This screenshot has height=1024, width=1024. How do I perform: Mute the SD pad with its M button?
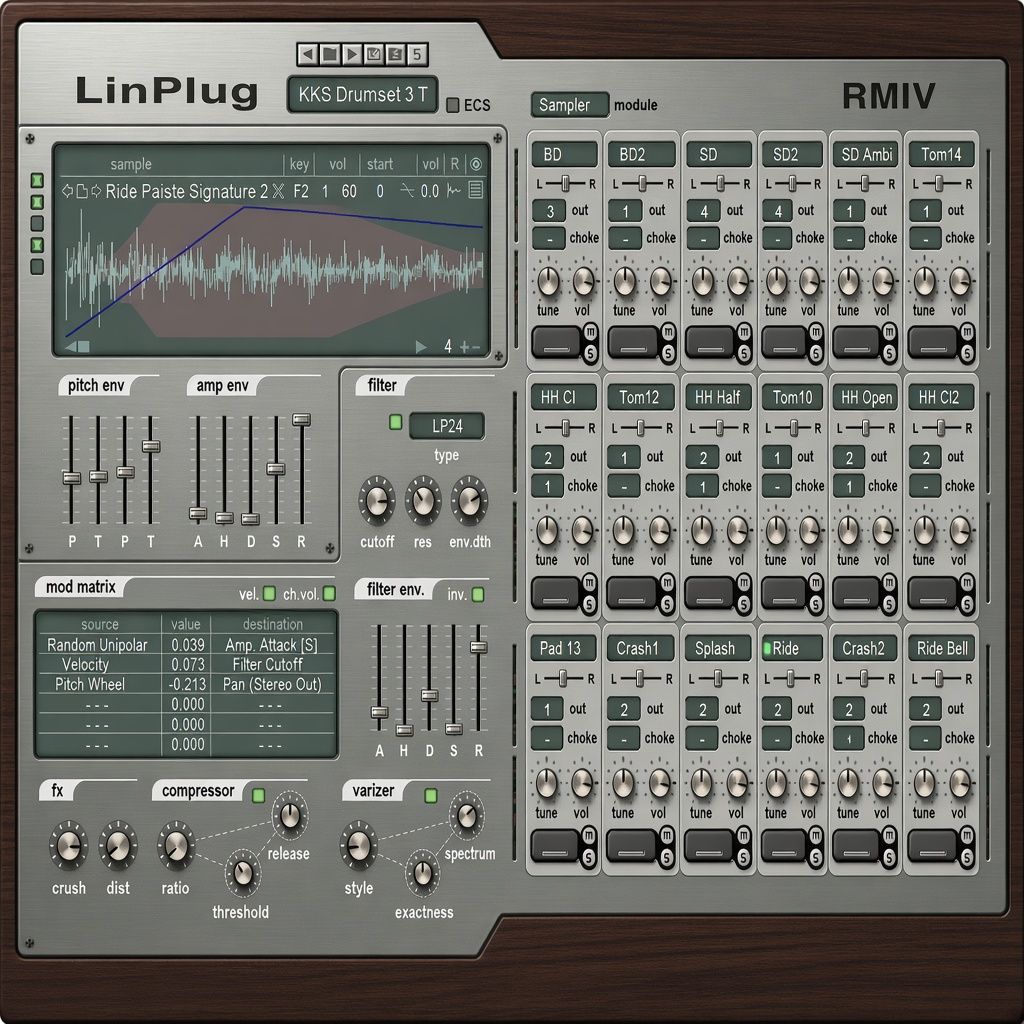coord(744,332)
